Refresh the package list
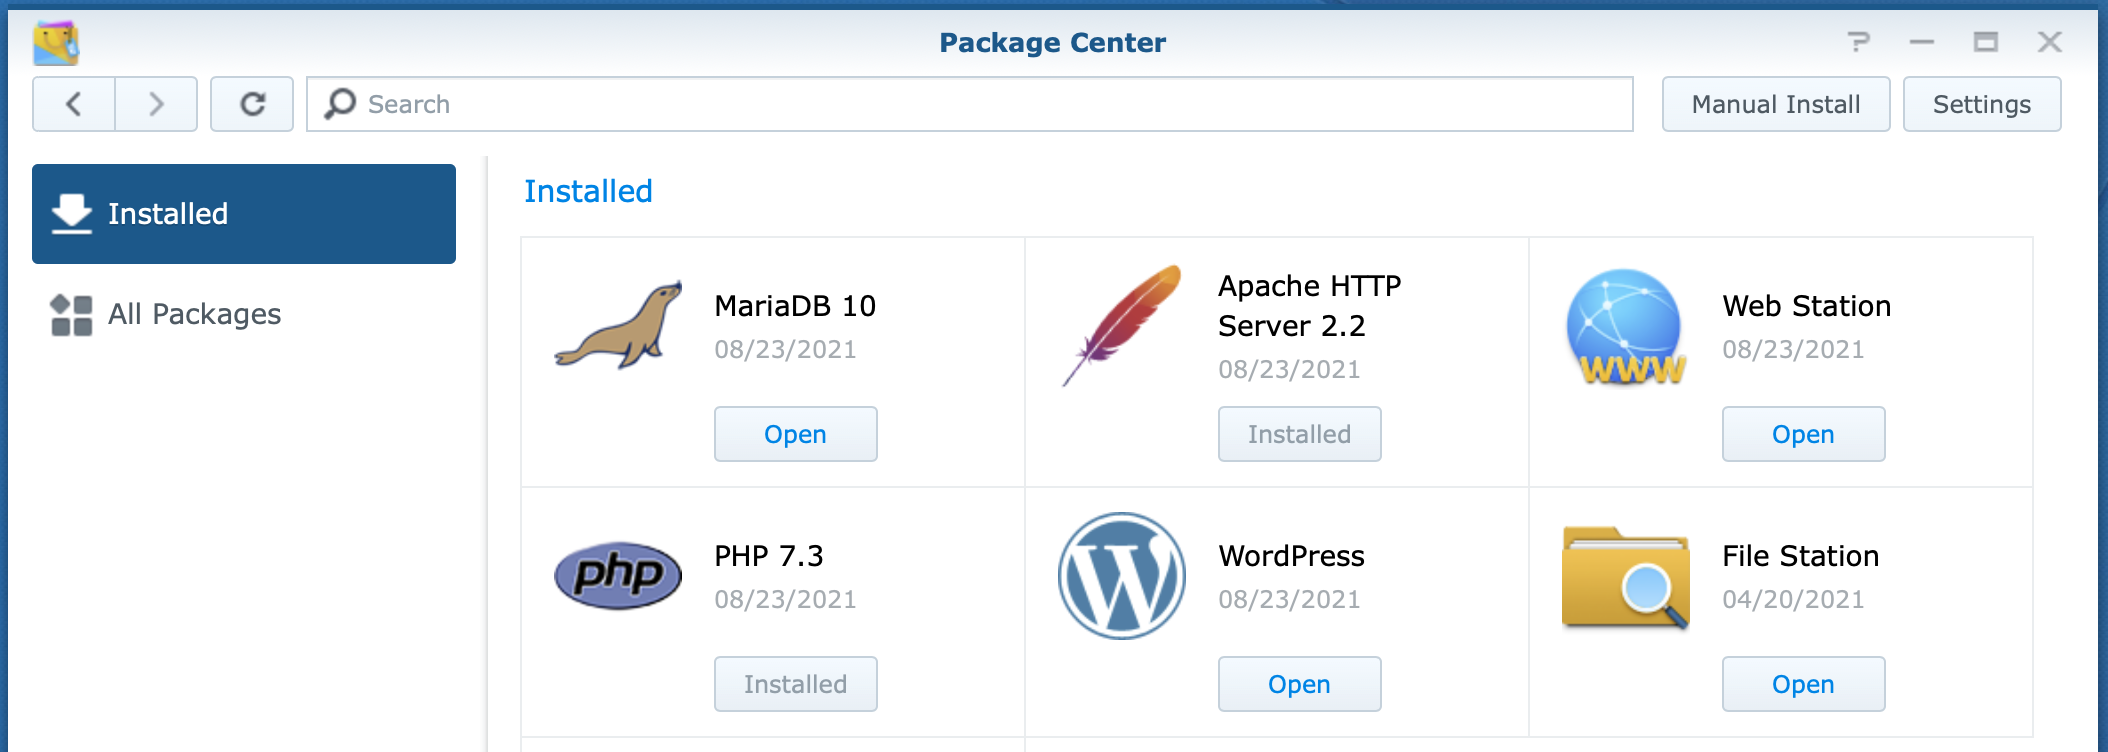 click(x=252, y=104)
